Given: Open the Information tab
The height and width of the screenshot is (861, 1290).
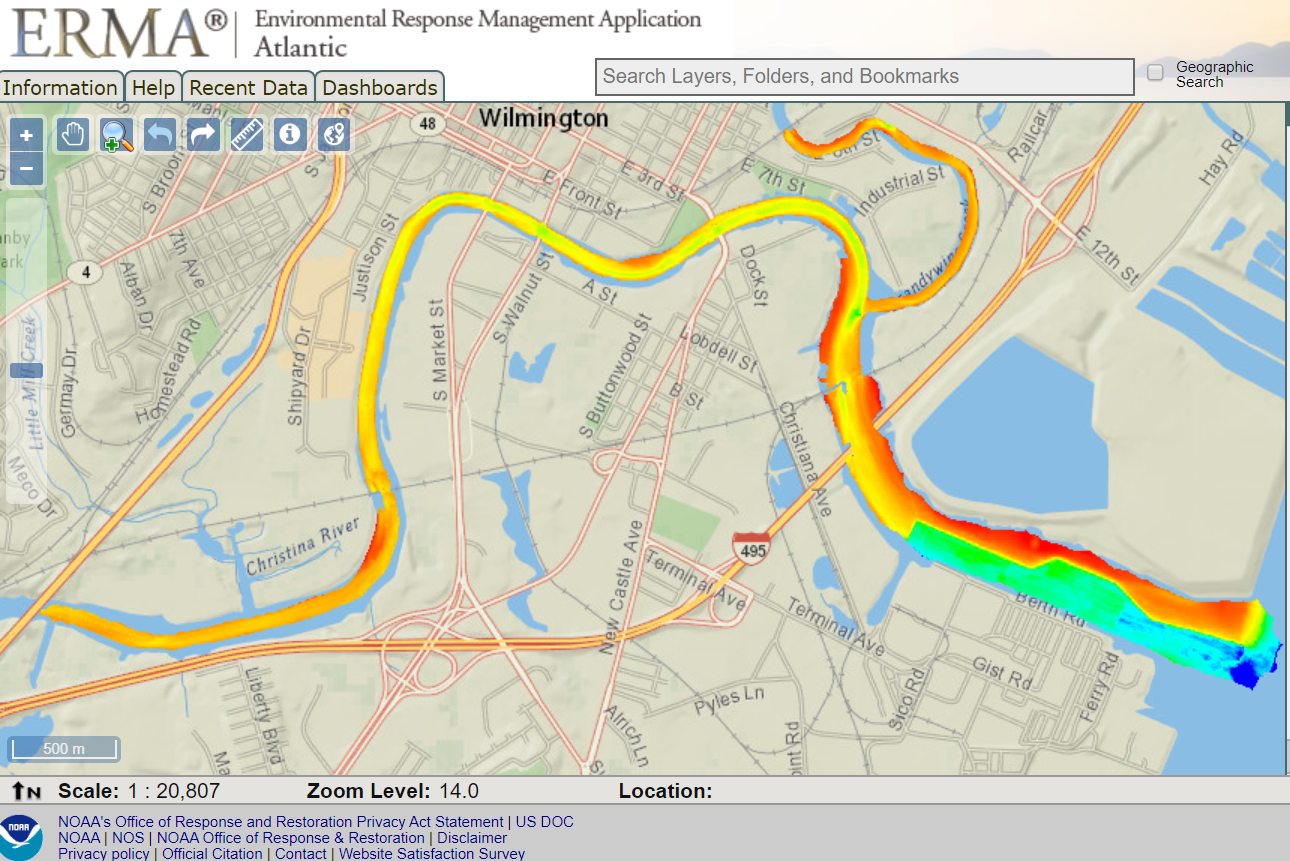Looking at the screenshot, I should (61, 87).
